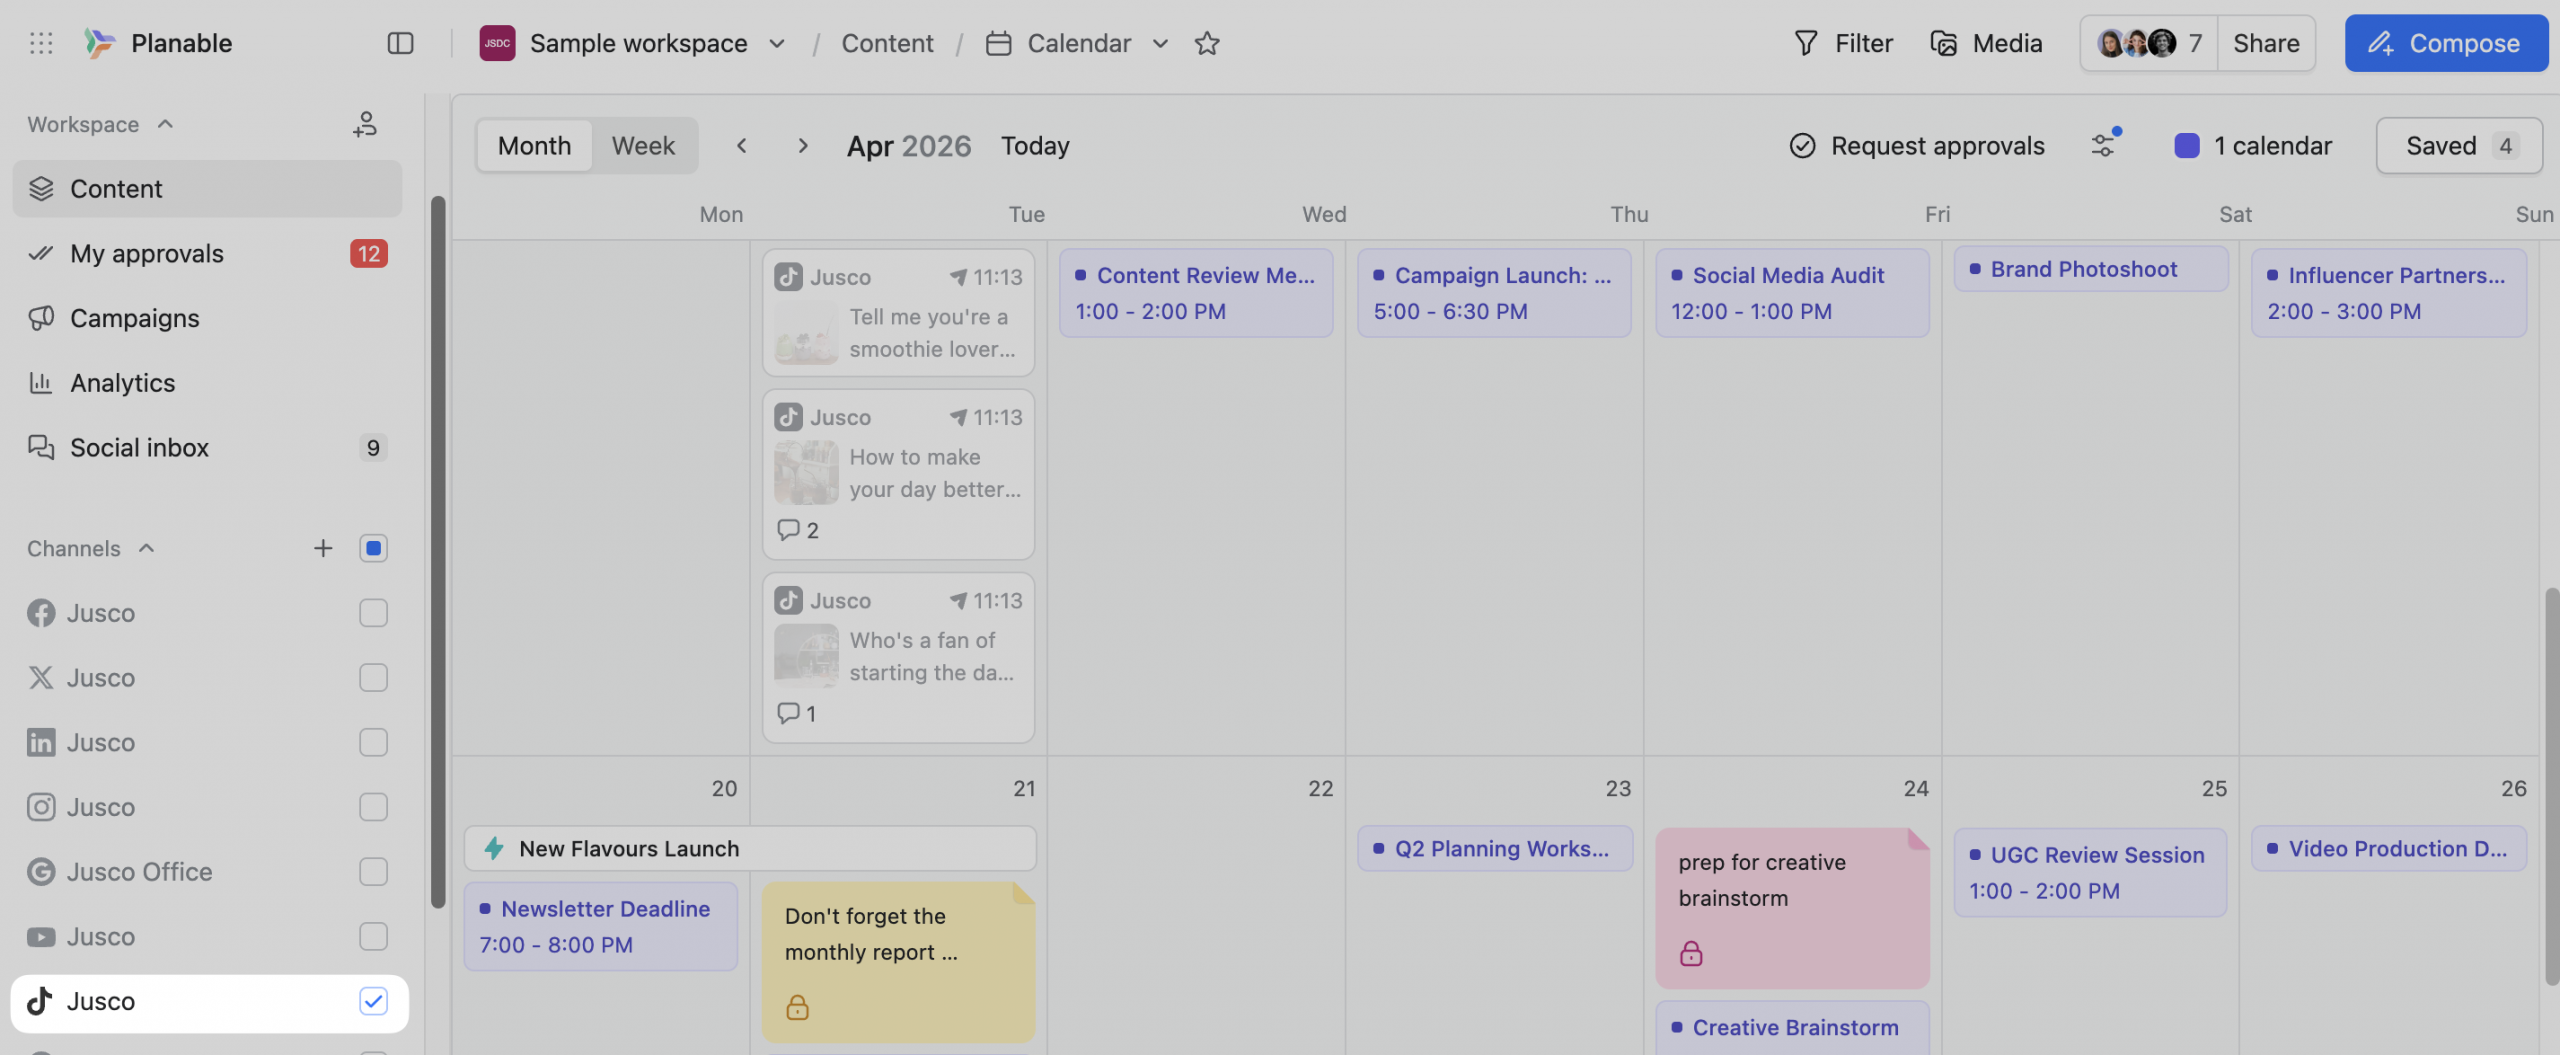Image resolution: width=2560 pixels, height=1055 pixels.
Task: Open the apps grid icon
Action: tap(41, 43)
